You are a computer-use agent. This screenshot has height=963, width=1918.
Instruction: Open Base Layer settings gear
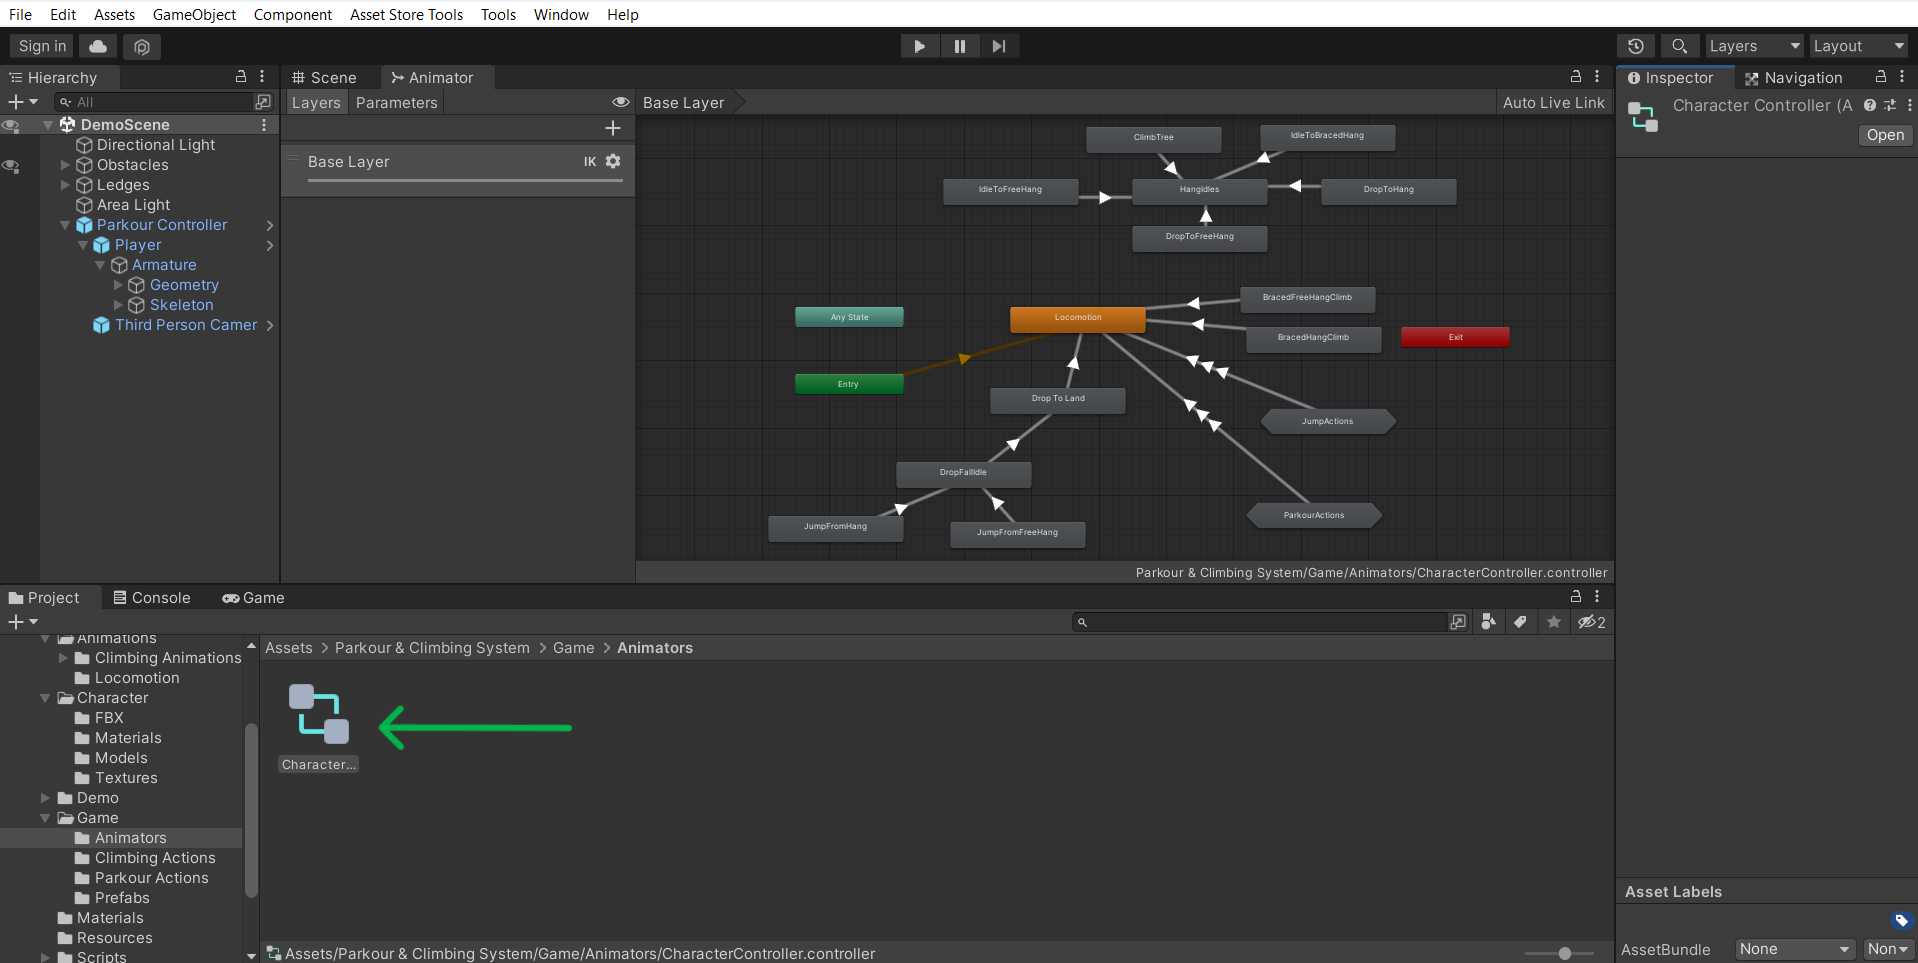point(613,161)
